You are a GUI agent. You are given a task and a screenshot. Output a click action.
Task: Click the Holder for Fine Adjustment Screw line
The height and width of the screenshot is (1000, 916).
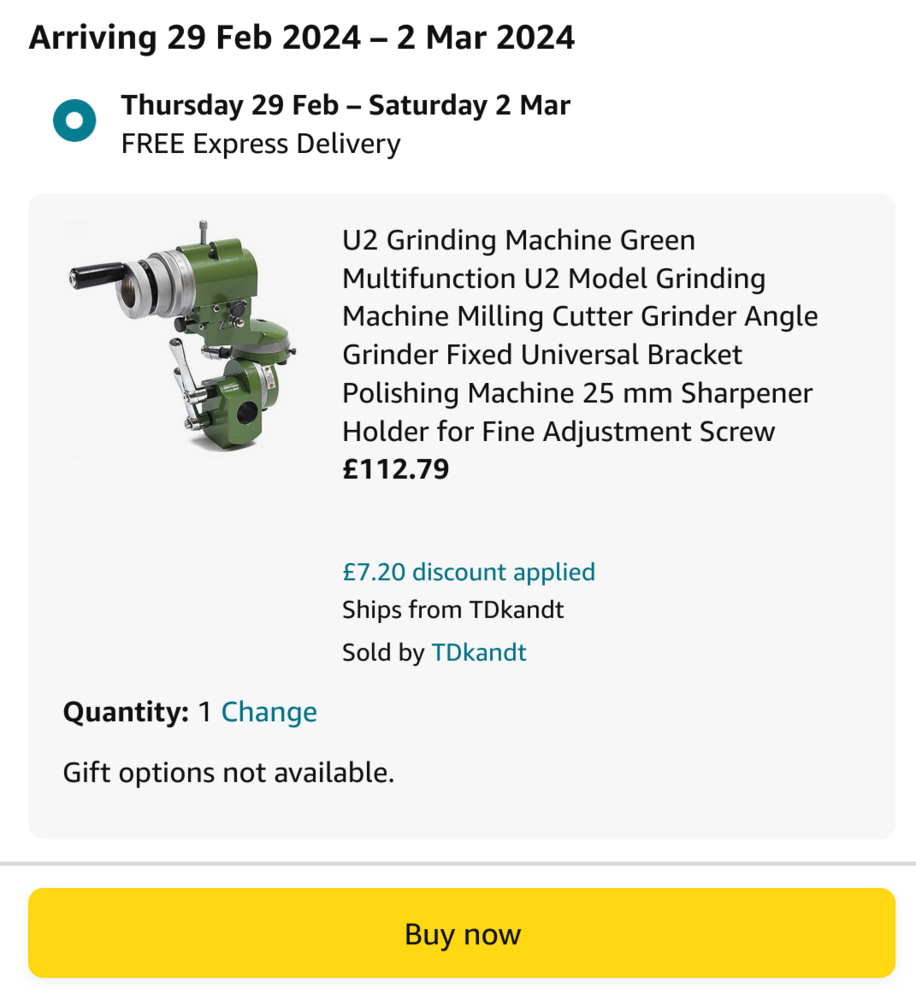pyautogui.click(x=558, y=431)
